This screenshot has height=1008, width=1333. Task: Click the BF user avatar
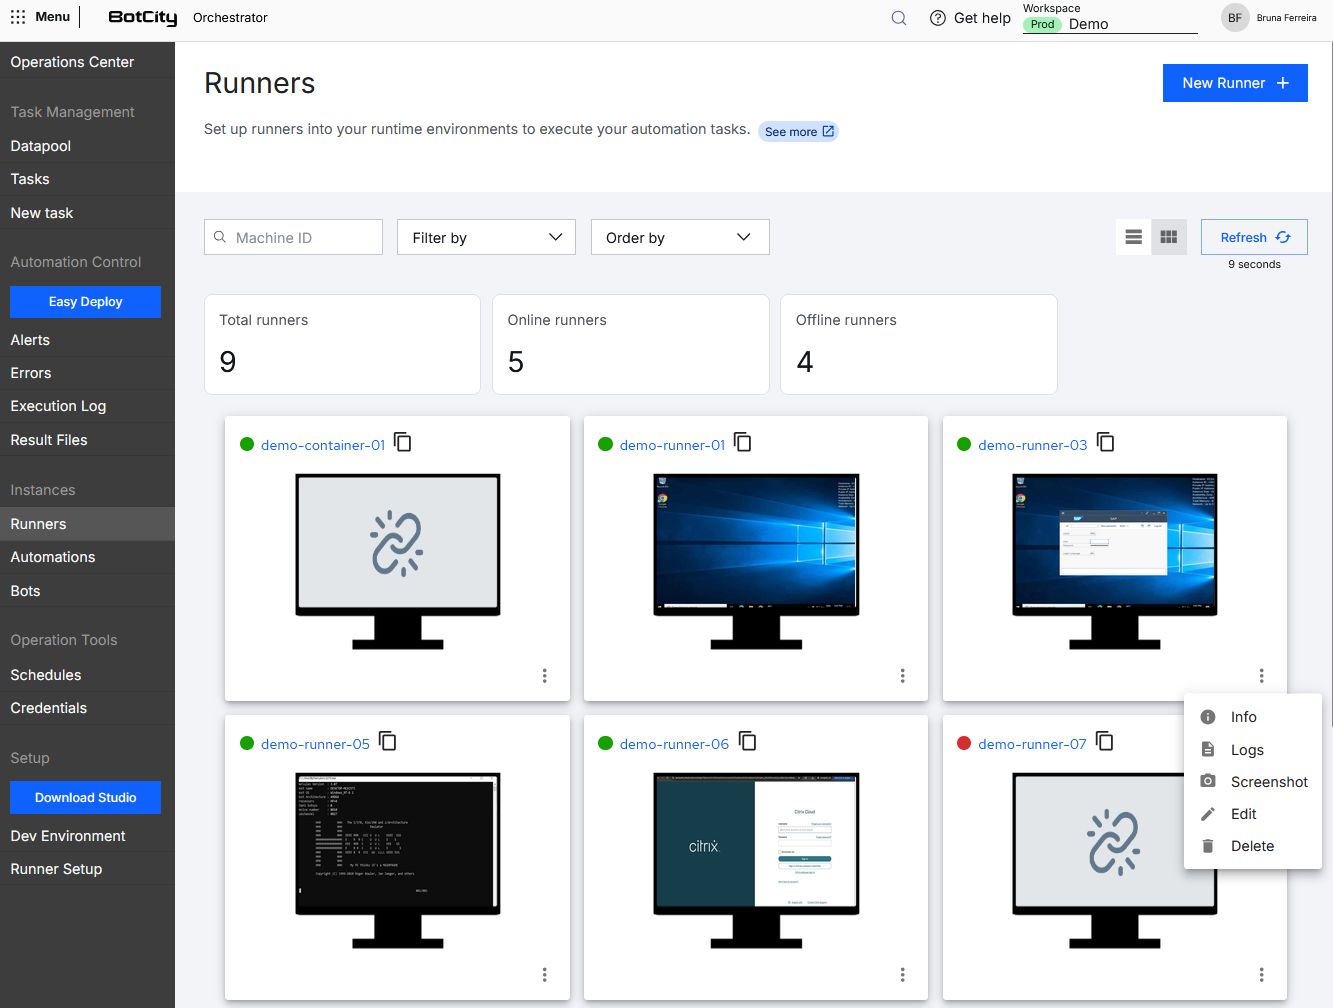coord(1235,18)
